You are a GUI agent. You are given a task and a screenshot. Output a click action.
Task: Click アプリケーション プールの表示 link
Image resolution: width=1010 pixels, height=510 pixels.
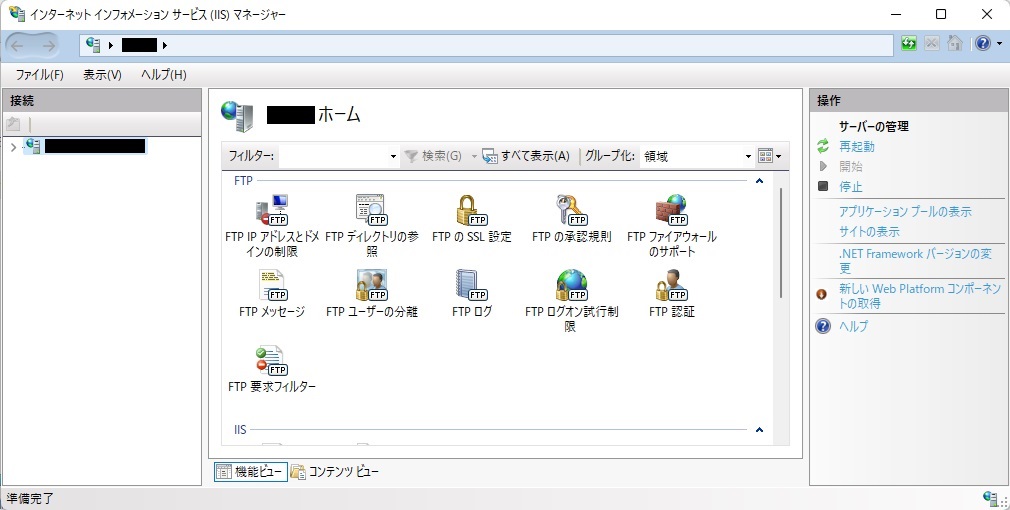click(x=905, y=212)
